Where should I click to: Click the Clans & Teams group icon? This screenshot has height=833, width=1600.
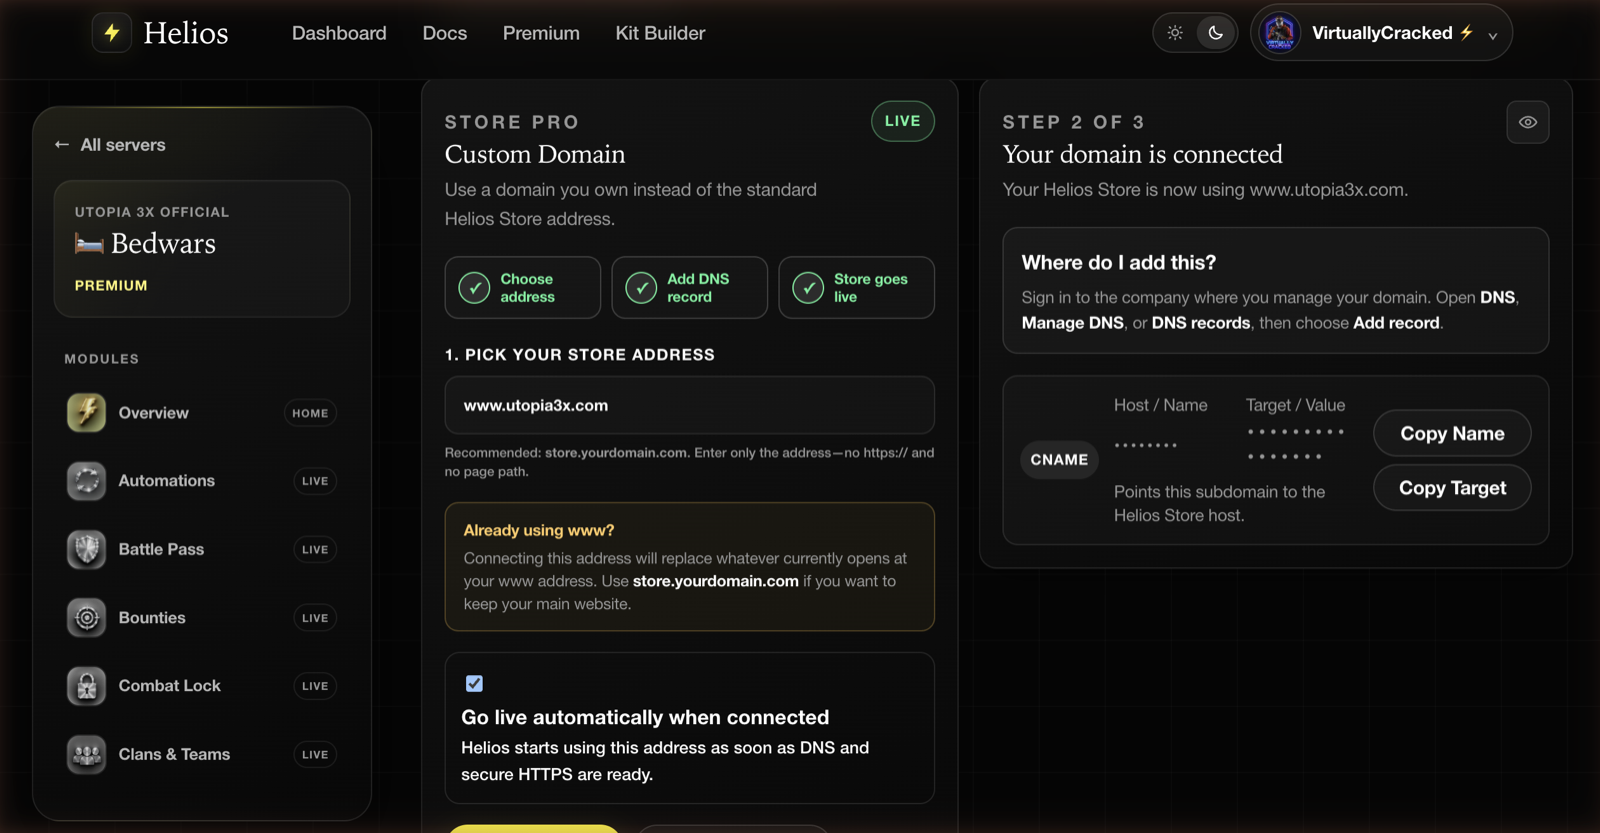tap(86, 754)
